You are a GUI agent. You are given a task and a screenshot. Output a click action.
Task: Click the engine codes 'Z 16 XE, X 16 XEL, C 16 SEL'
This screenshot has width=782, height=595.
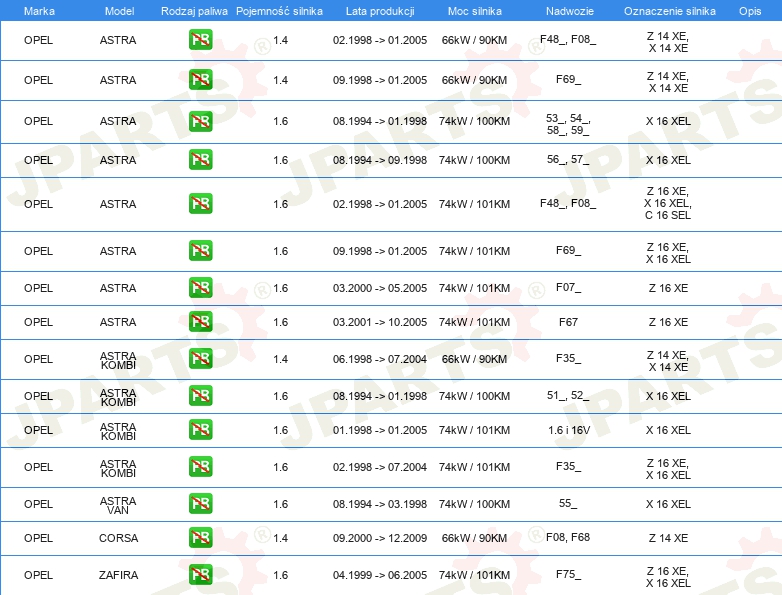(668, 203)
